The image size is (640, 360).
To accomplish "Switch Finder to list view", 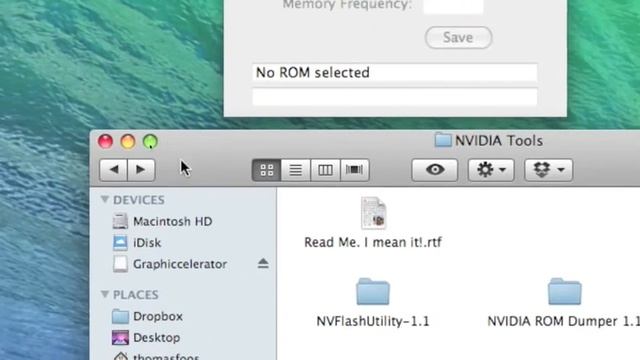I will (x=296, y=170).
